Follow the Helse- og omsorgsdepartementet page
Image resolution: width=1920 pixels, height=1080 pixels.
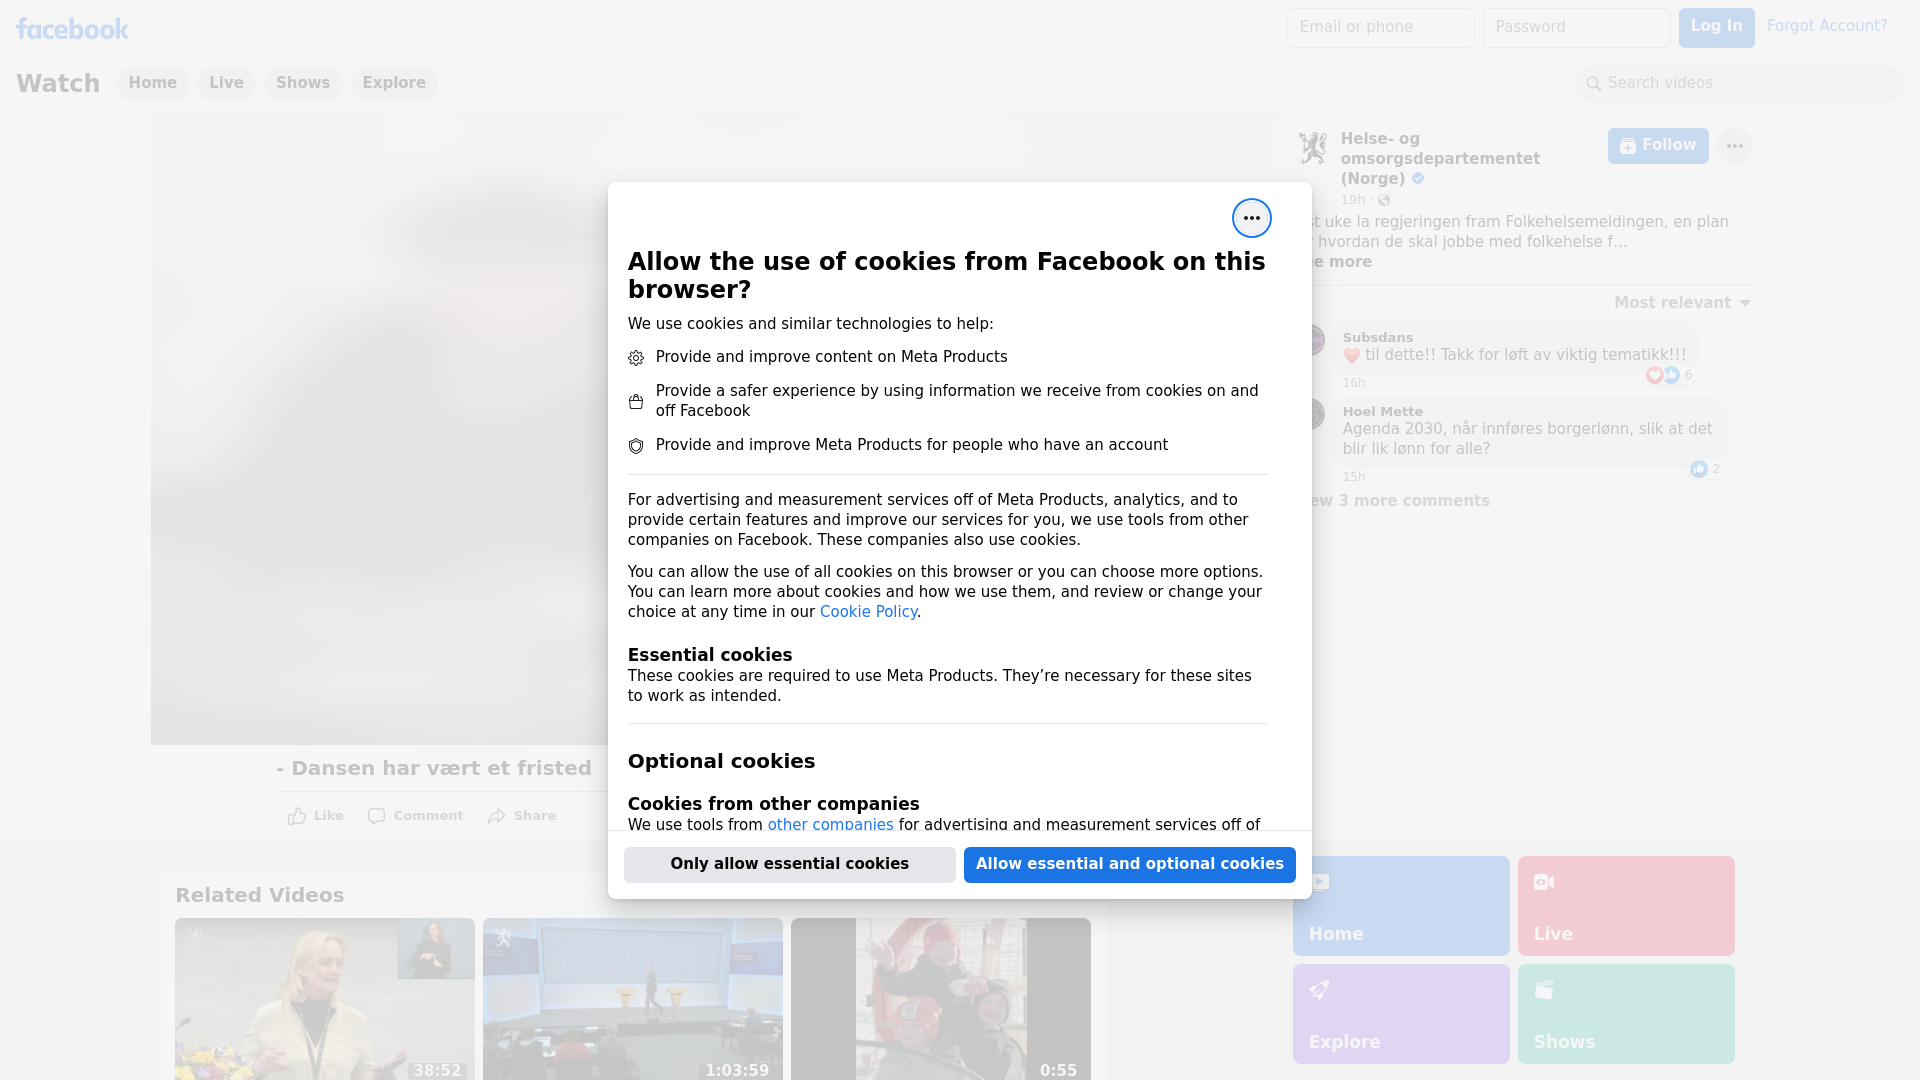tap(1658, 146)
